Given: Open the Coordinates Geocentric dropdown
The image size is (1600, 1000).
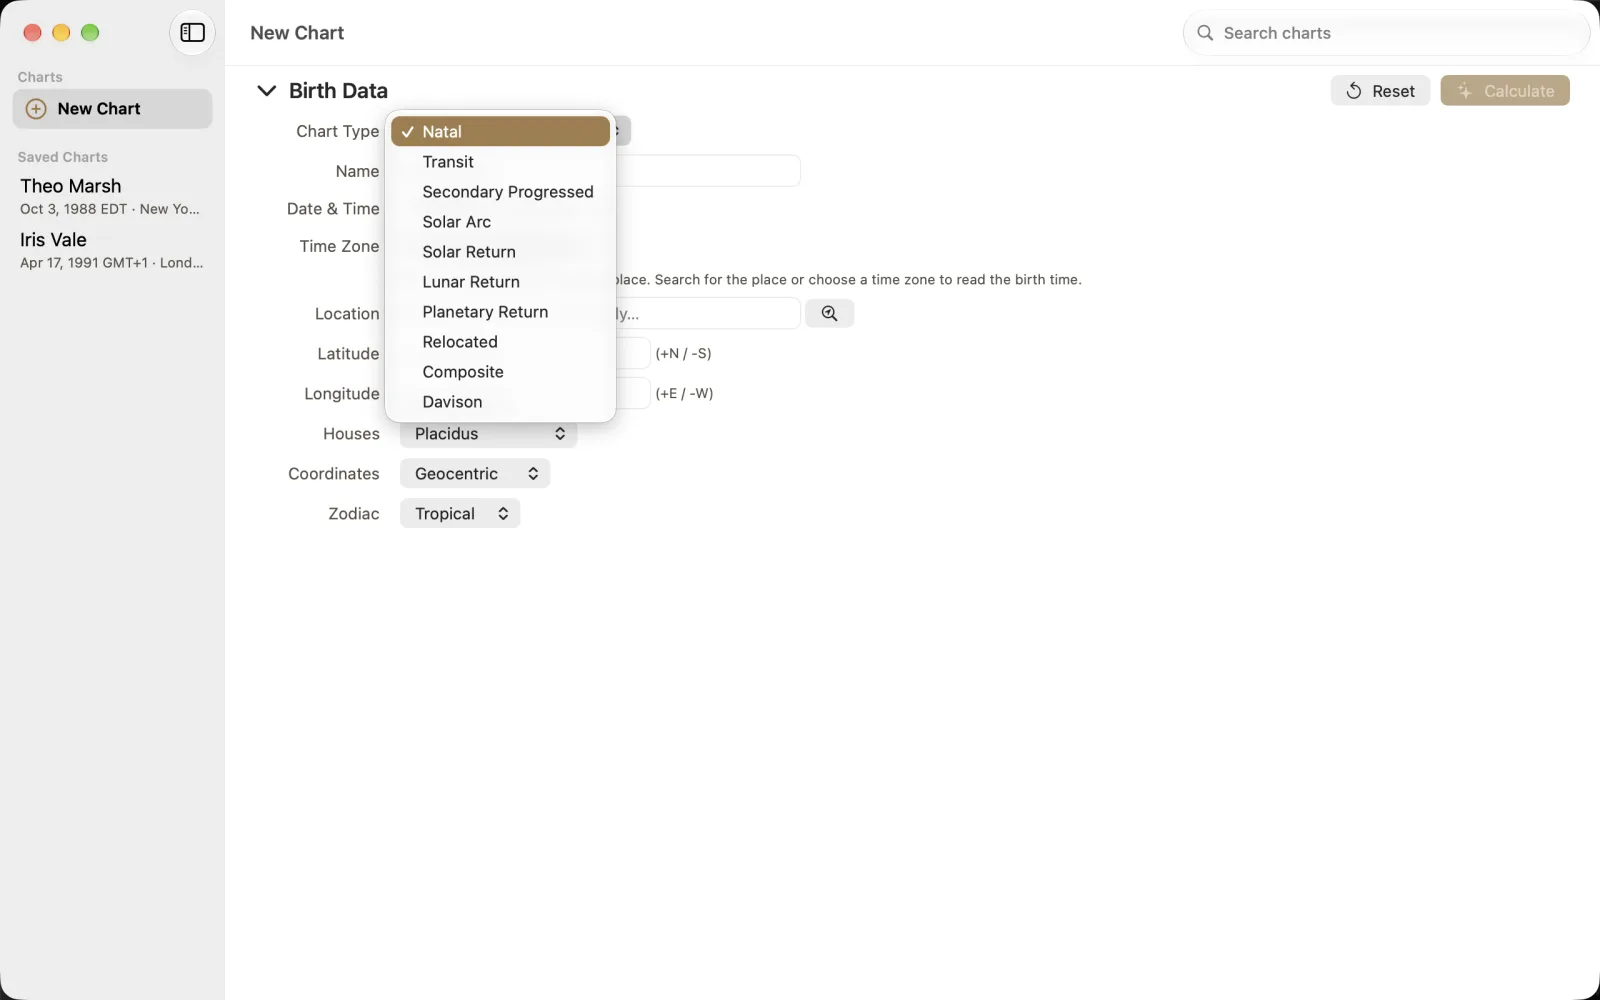Looking at the screenshot, I should pos(475,474).
